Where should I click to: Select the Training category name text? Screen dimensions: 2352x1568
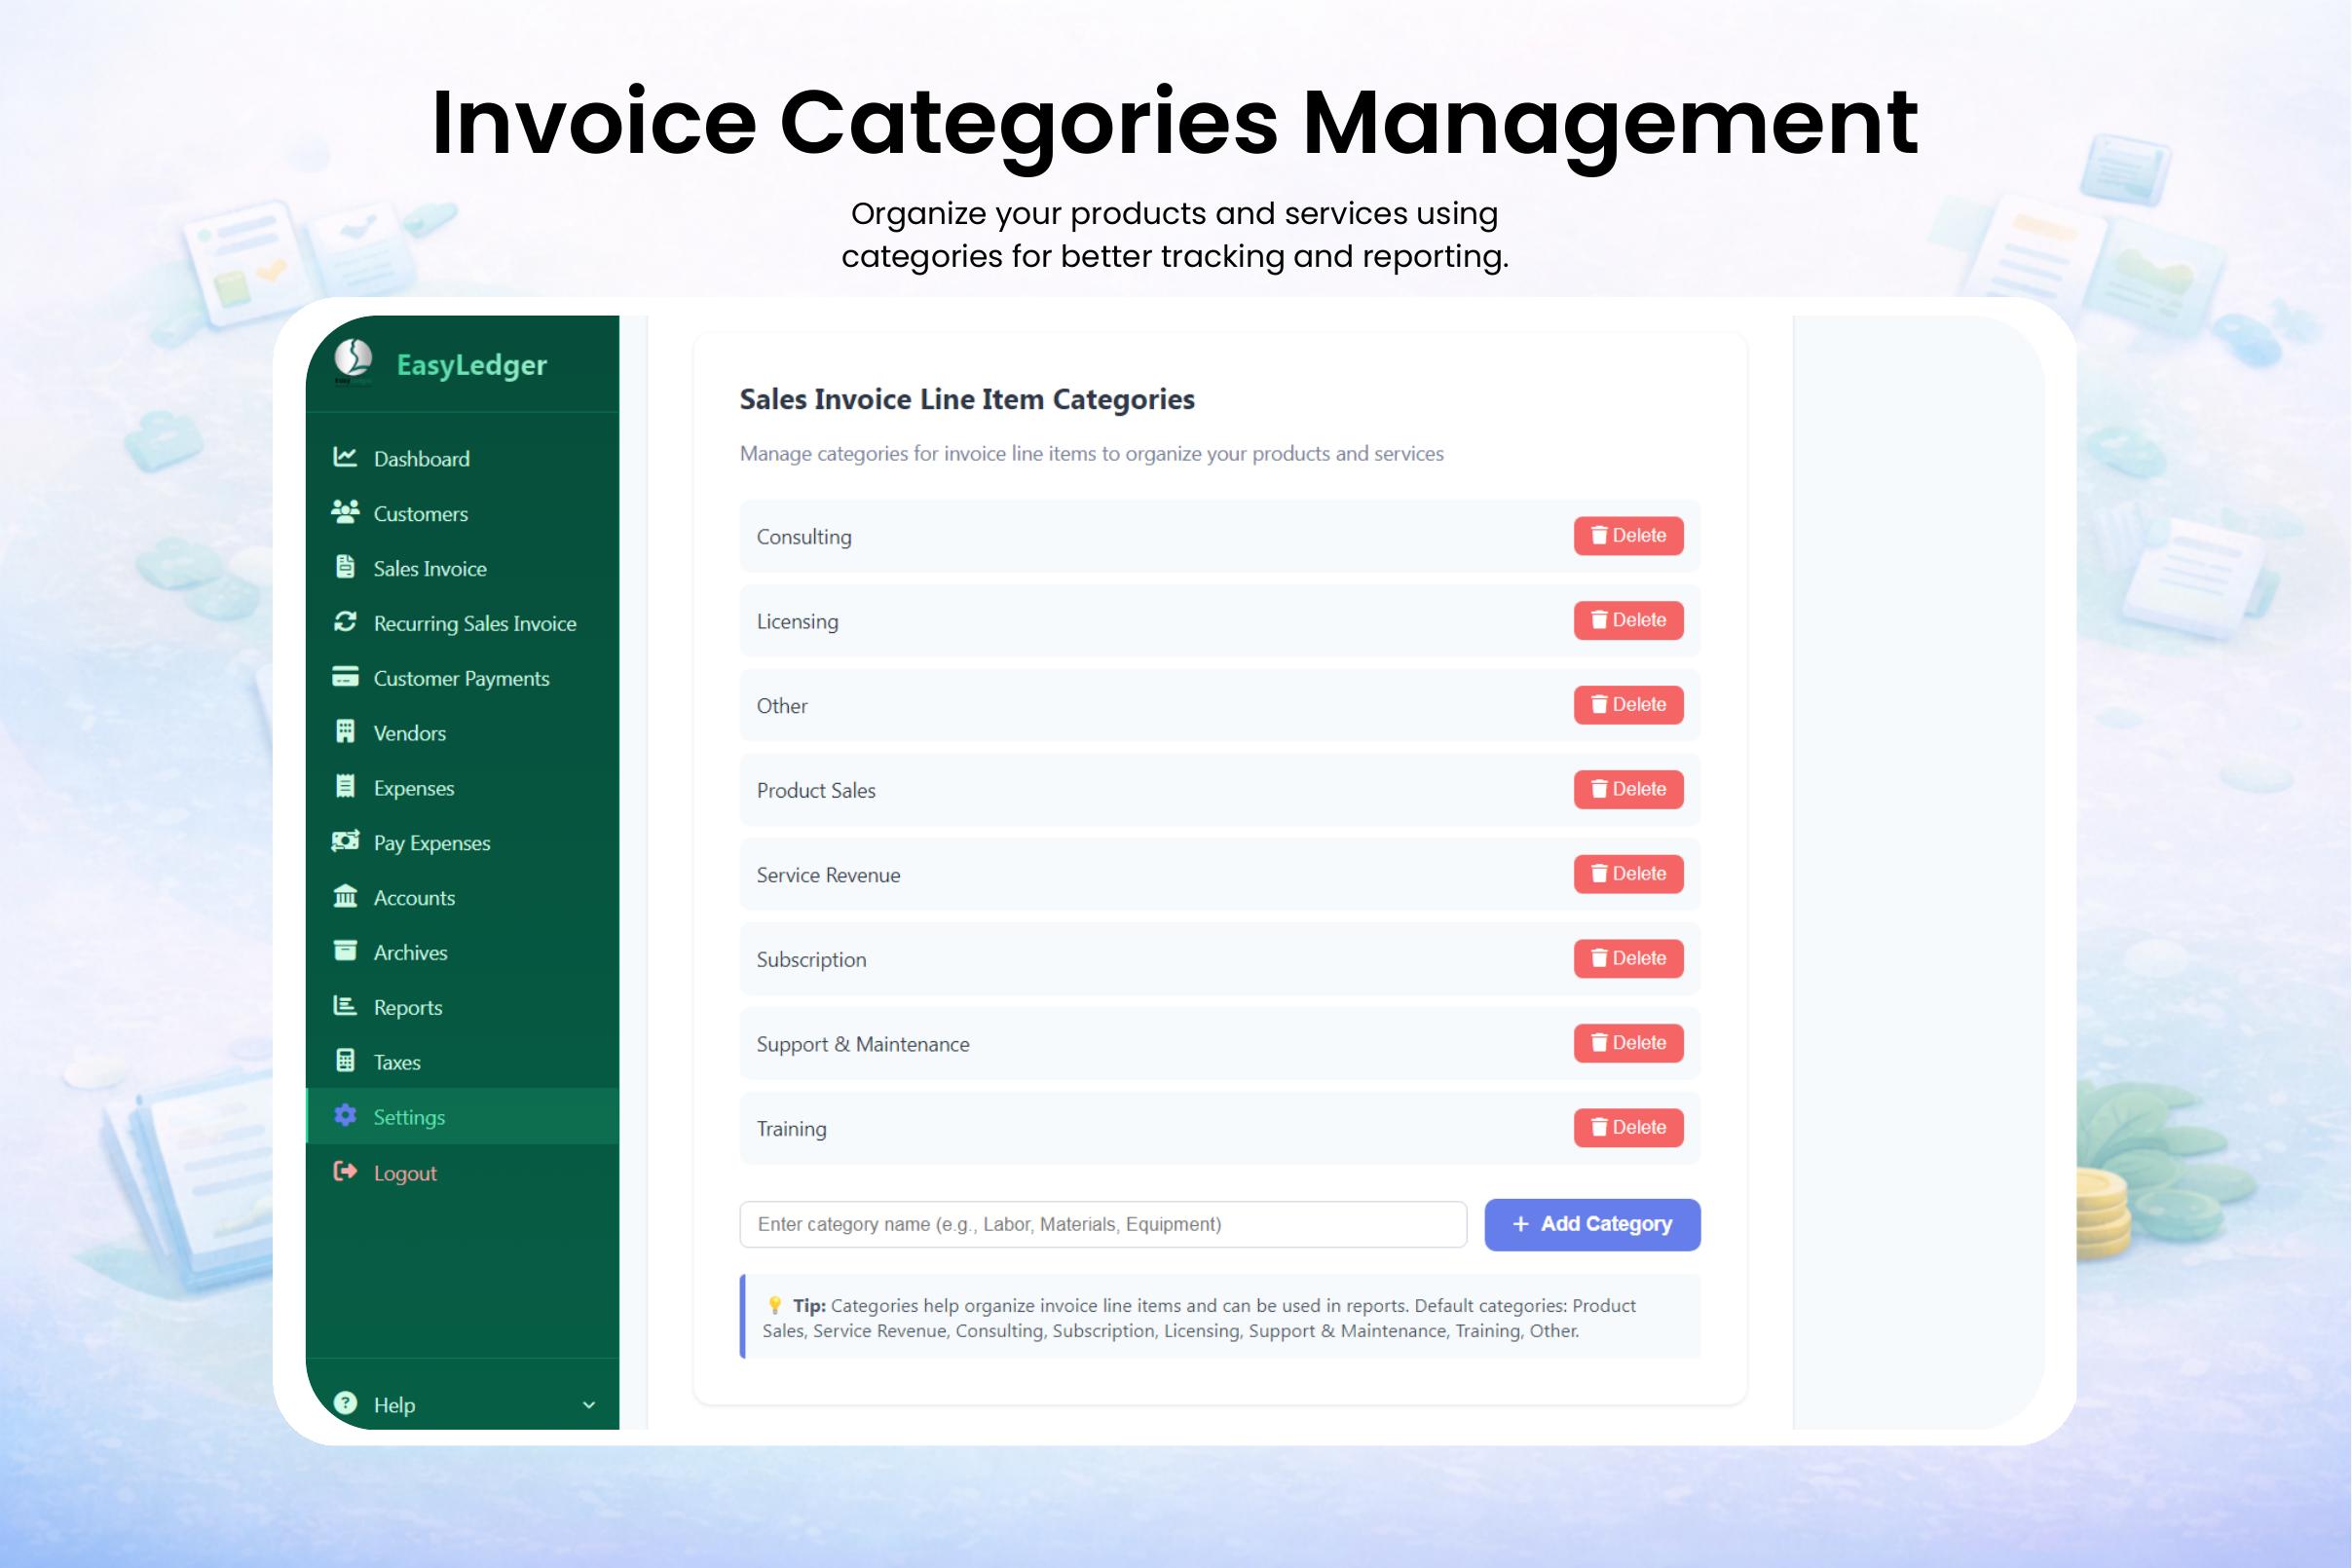(791, 1129)
